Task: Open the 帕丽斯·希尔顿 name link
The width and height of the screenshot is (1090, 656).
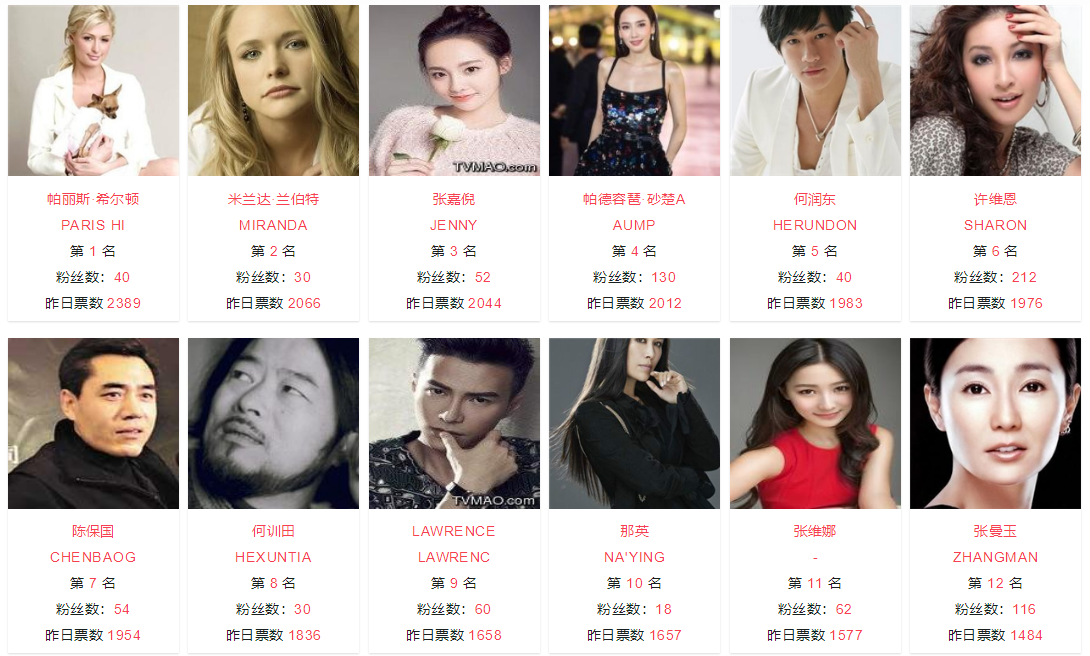Action: coord(93,199)
